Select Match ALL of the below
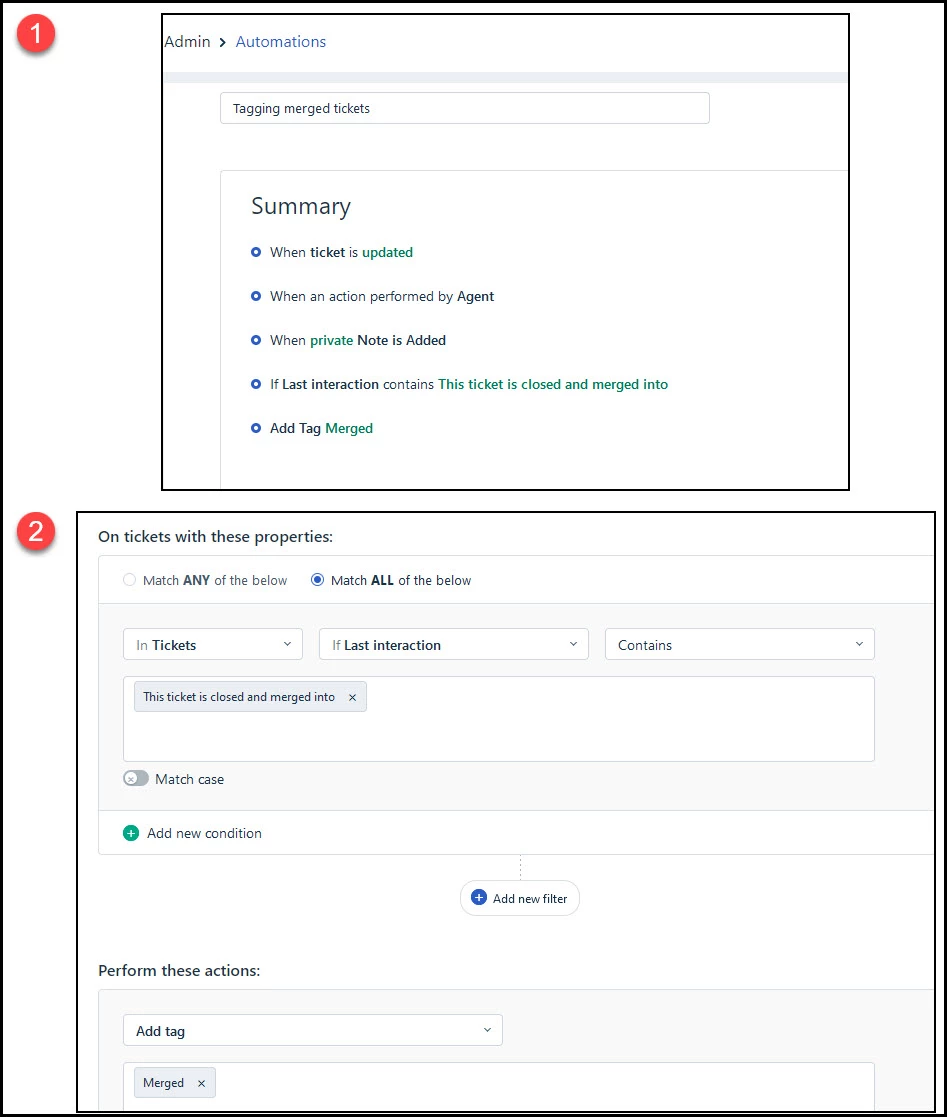The image size is (947, 1117). (317, 580)
